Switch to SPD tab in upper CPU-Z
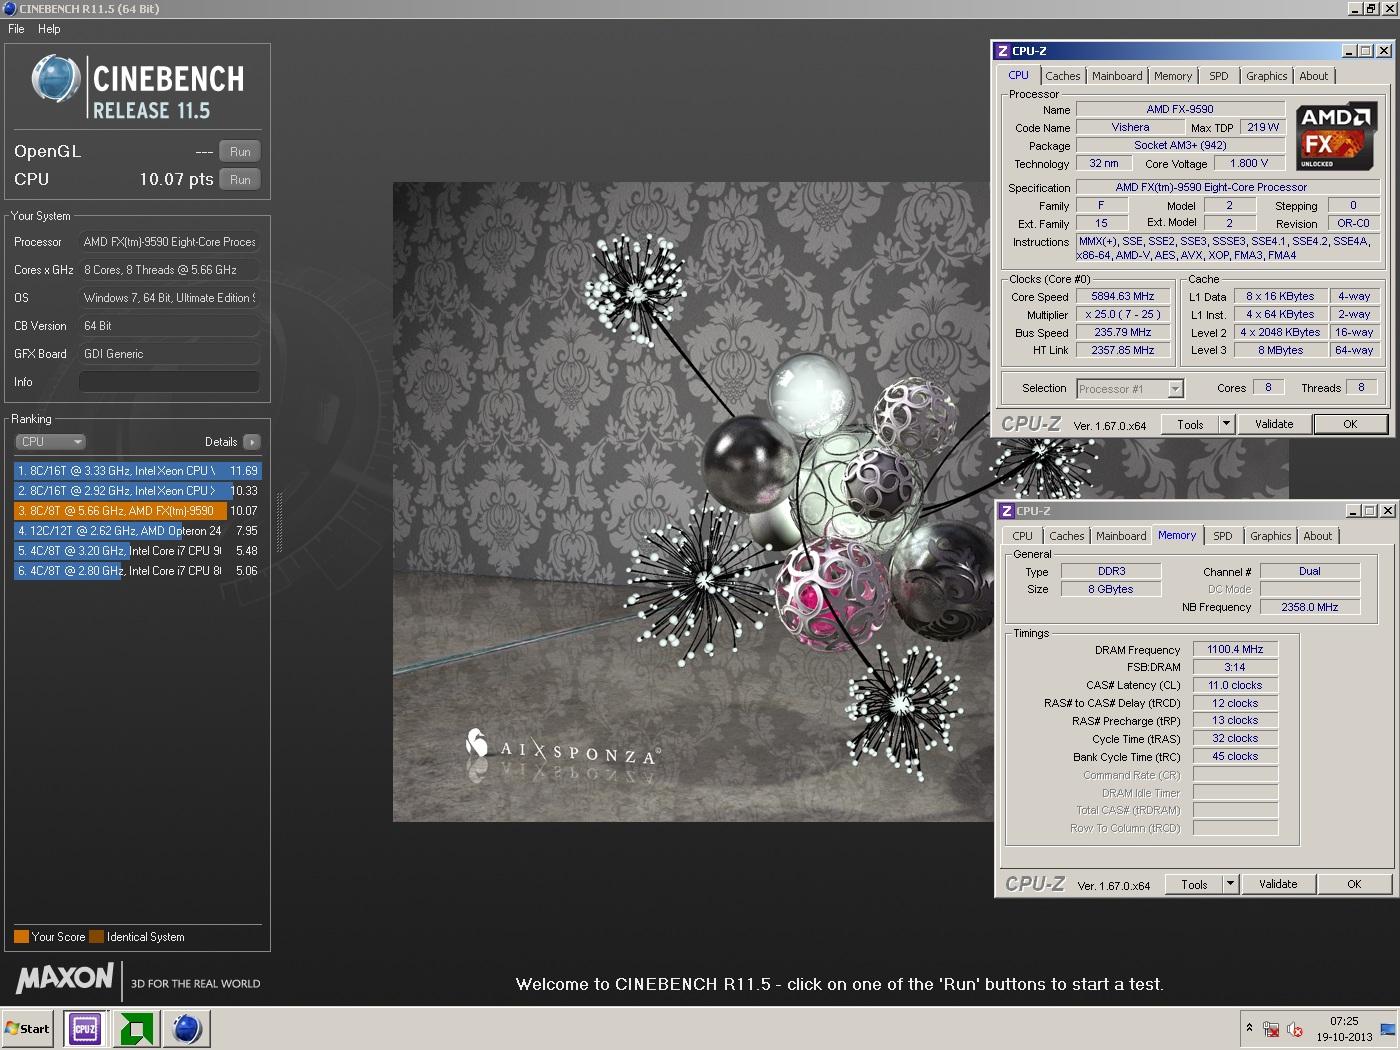The image size is (1400, 1050). 1218,76
